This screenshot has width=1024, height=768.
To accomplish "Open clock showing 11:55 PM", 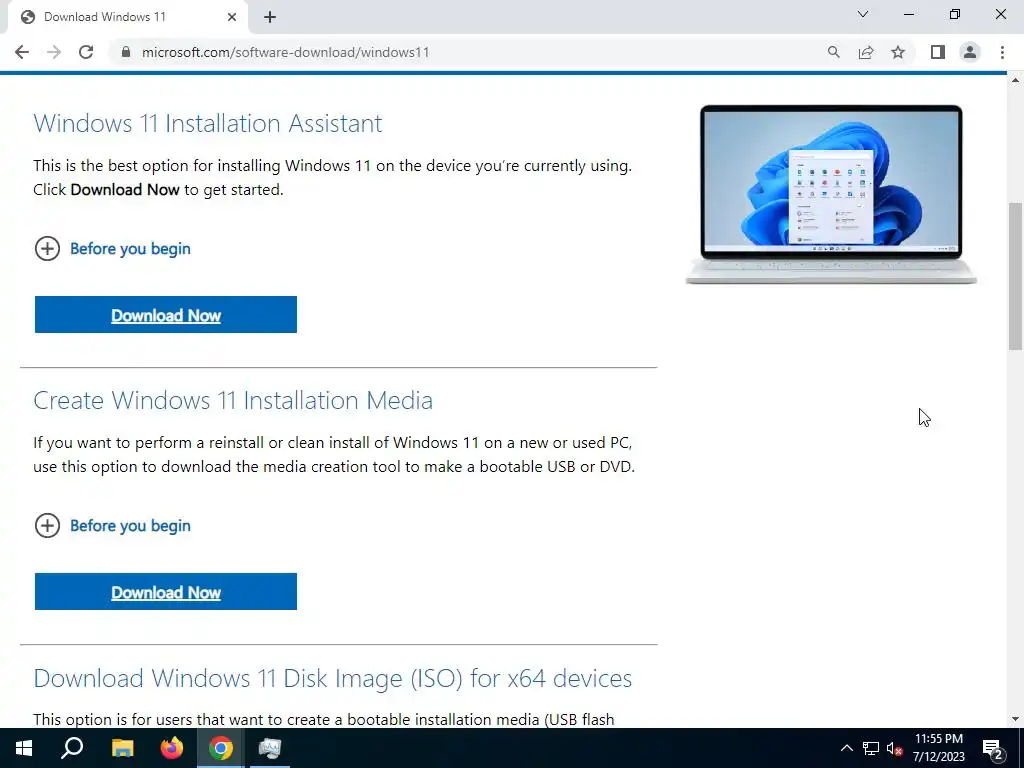I will [x=938, y=748].
